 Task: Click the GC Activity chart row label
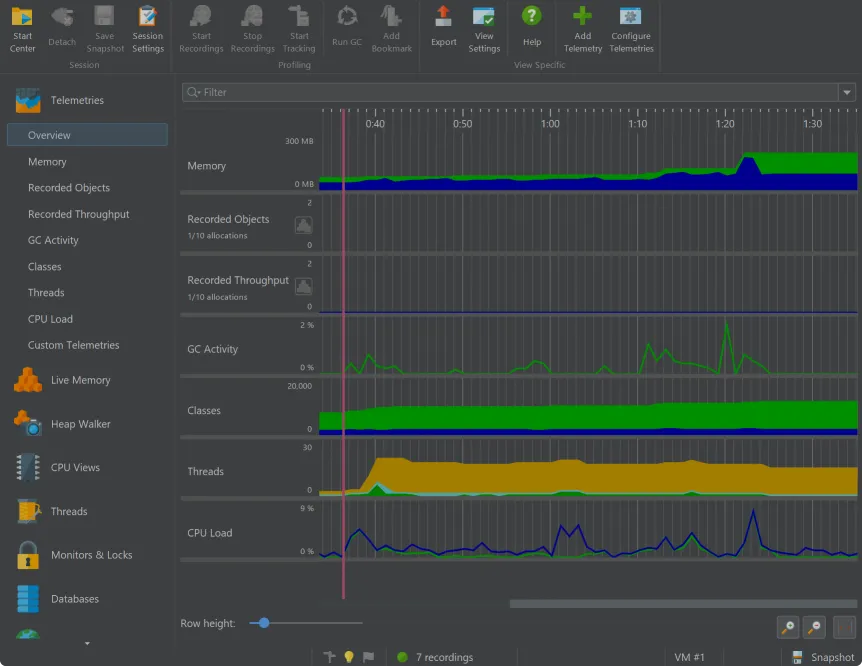coord(212,349)
